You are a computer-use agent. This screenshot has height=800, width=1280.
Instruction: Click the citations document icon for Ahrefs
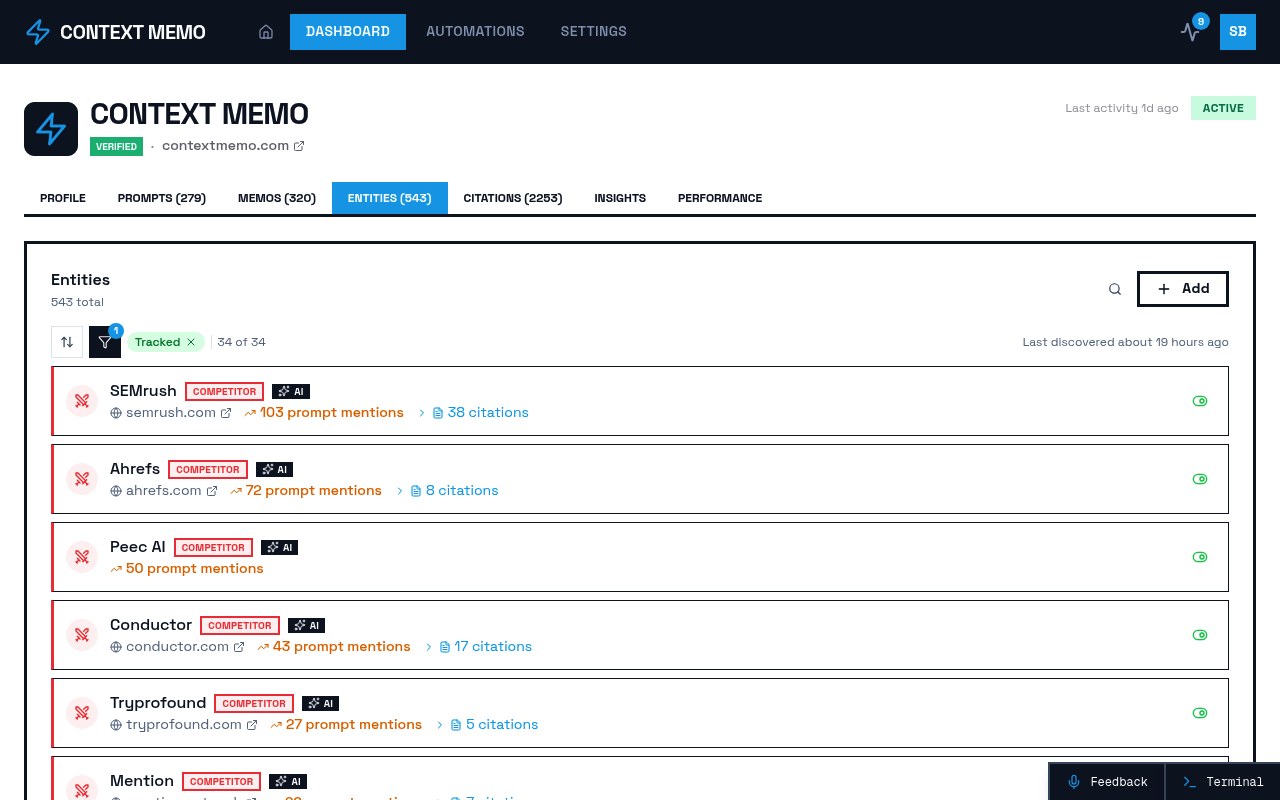click(417, 490)
